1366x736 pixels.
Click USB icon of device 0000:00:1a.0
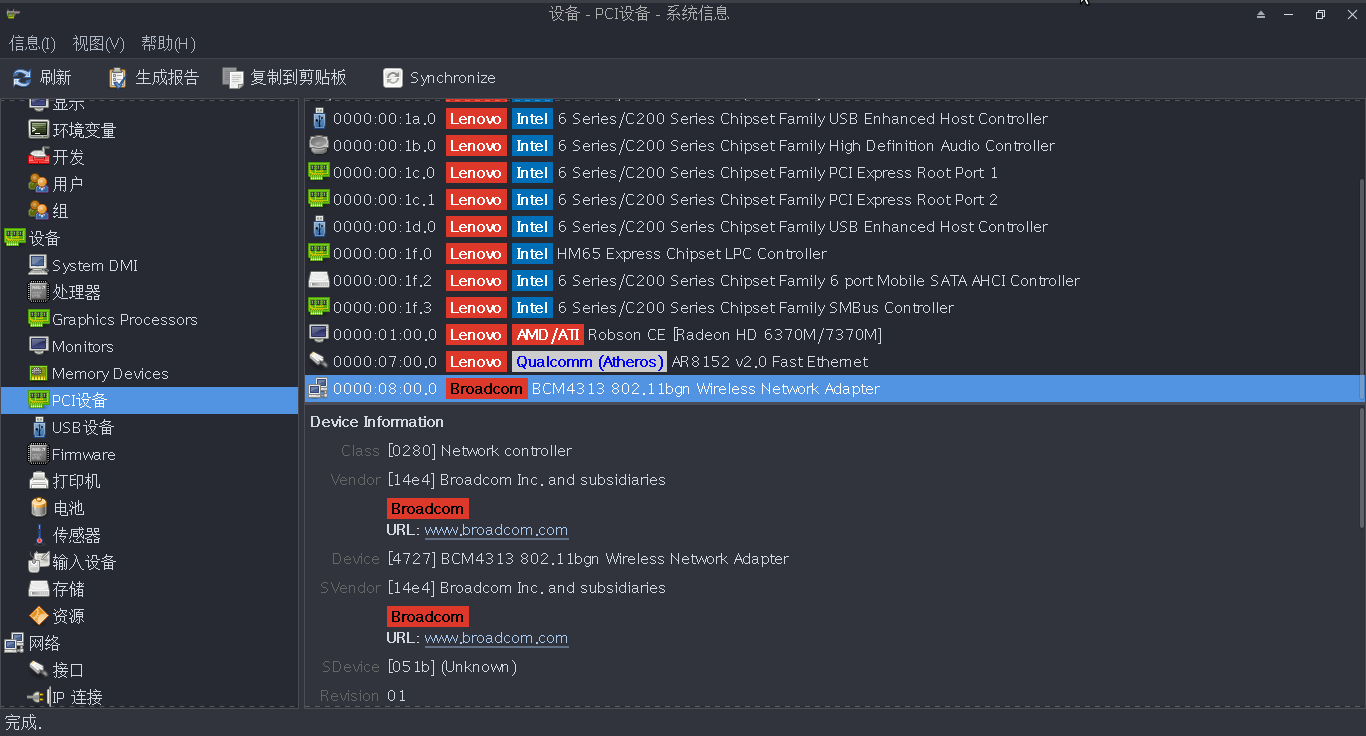(319, 118)
